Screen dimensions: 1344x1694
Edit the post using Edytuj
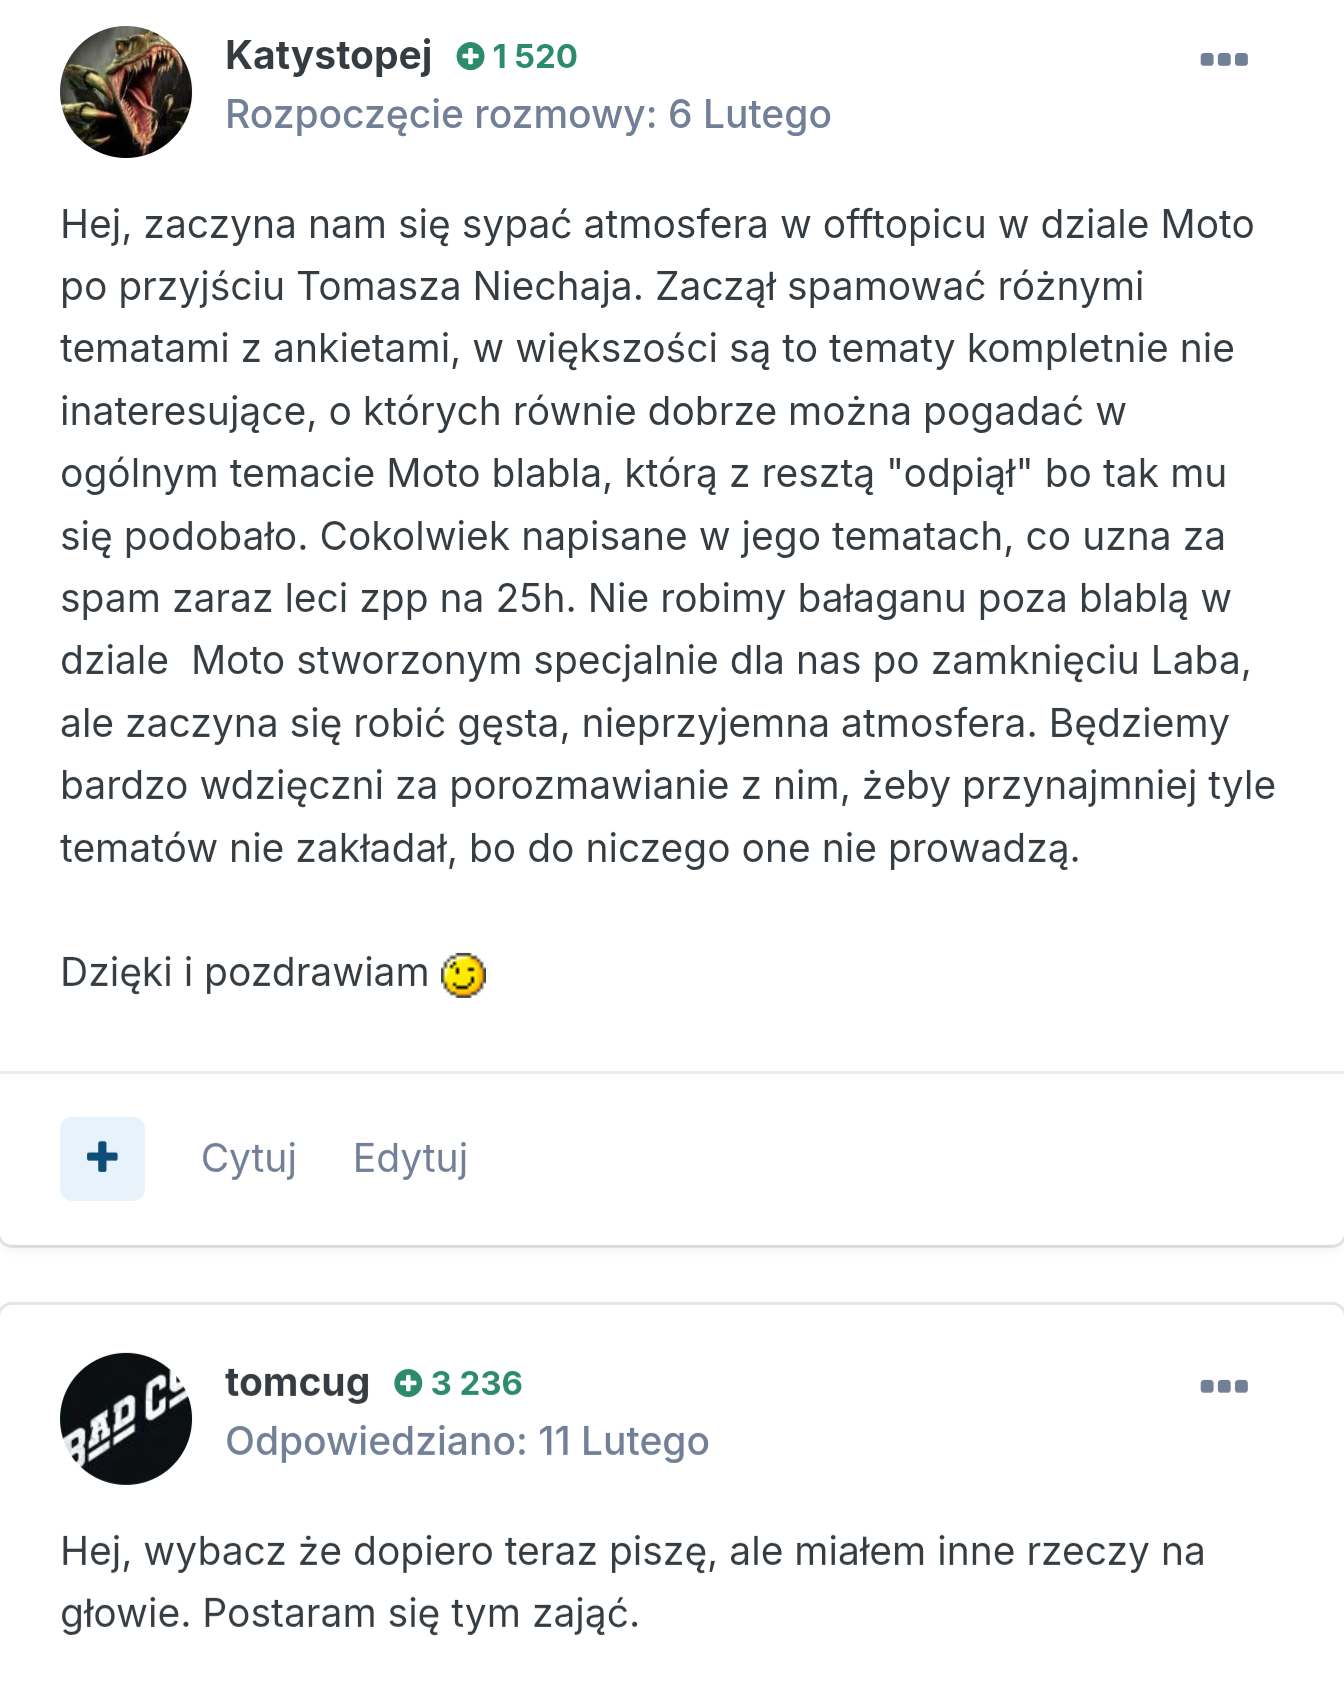pyautogui.click(x=410, y=1158)
